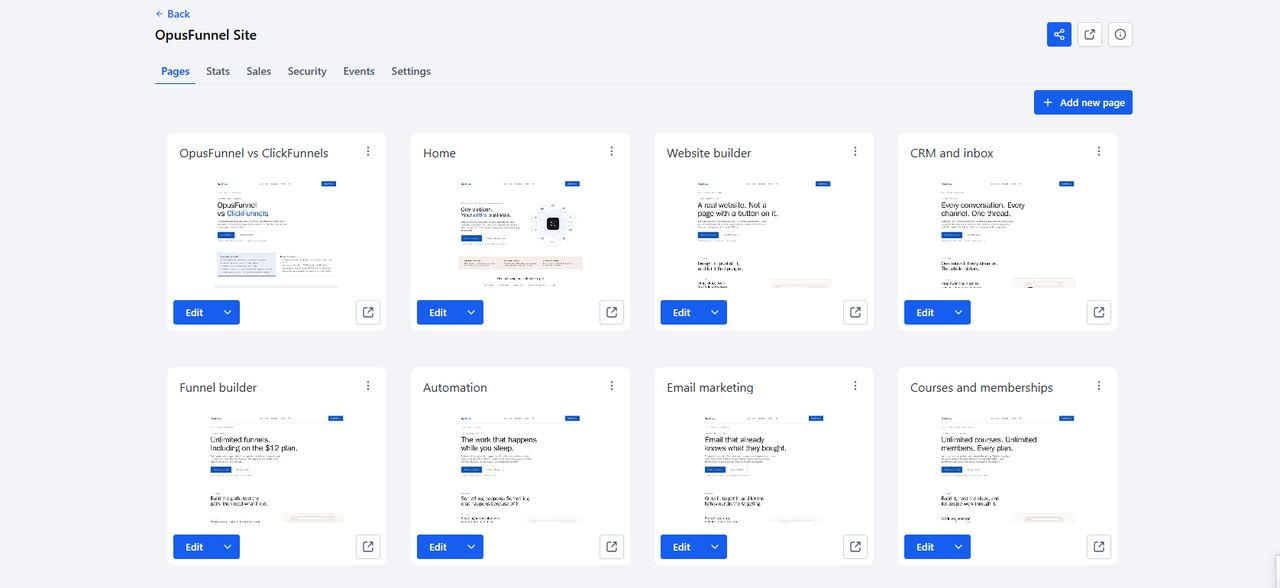Open Automation page externally
This screenshot has width=1280, height=588.
612,546
